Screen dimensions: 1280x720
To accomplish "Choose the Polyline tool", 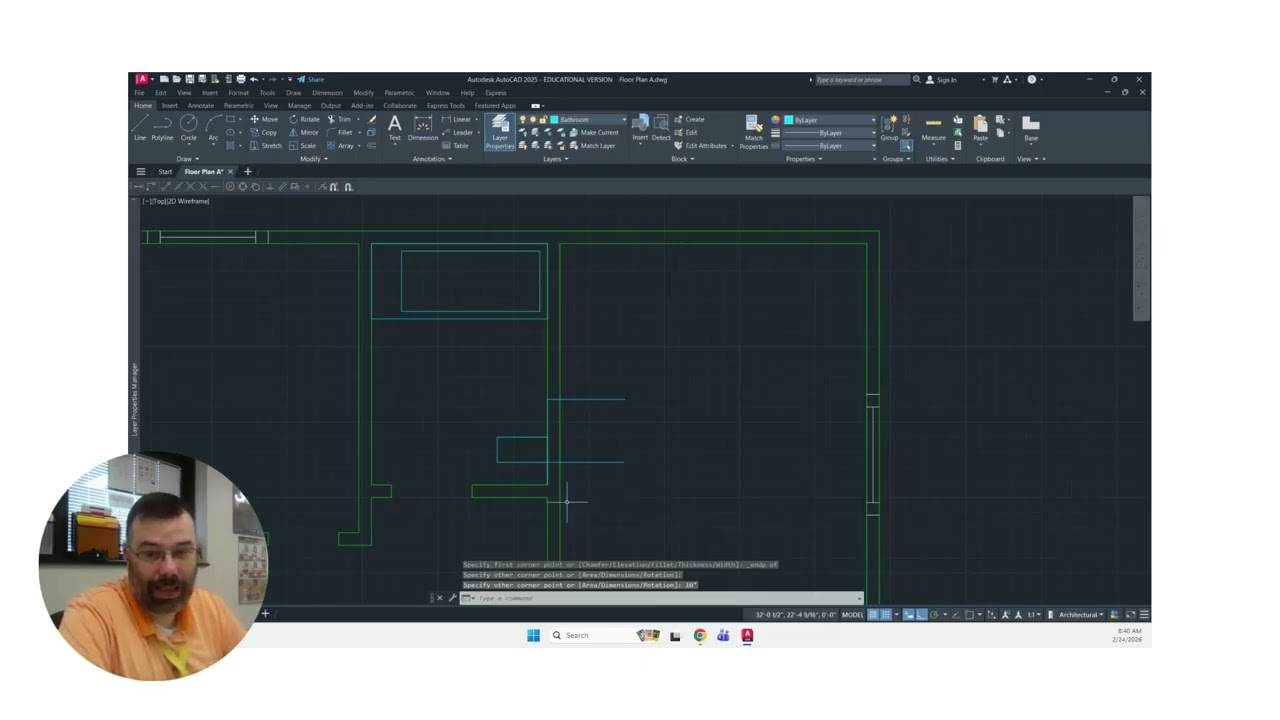I will pyautogui.click(x=162, y=127).
